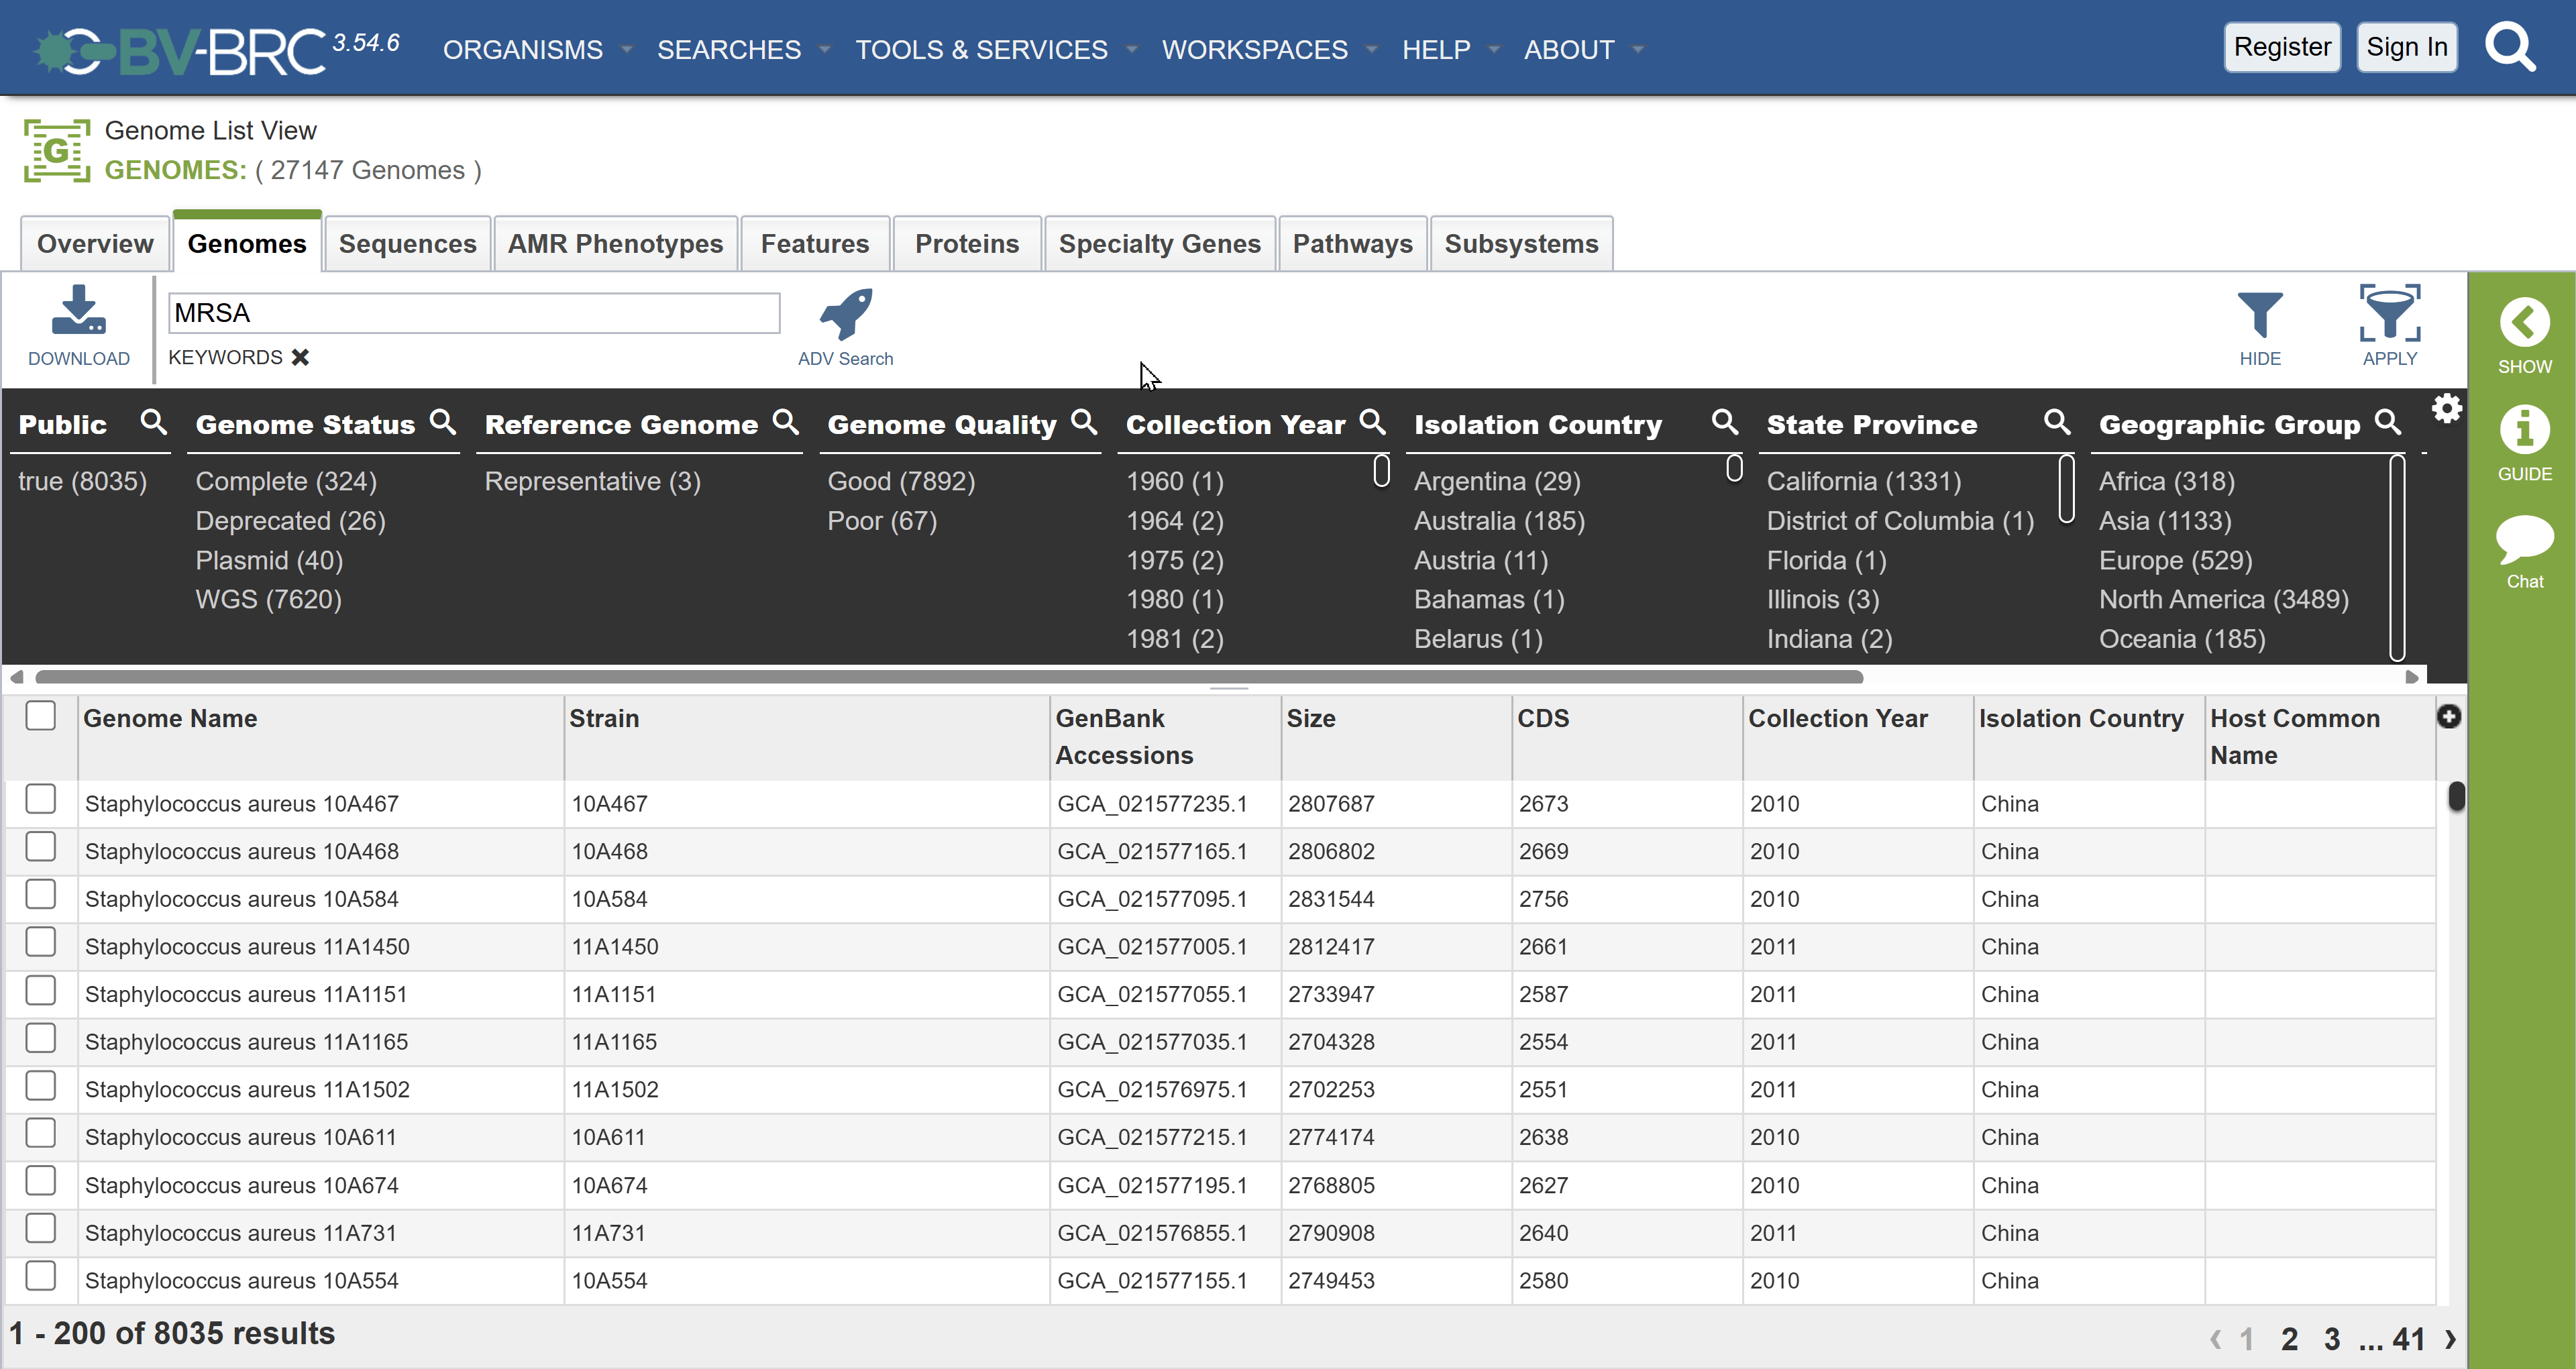2576x1369 pixels.
Task: Tick checkbox for Staphylococcus aureus 11A1450
Action: point(41,942)
